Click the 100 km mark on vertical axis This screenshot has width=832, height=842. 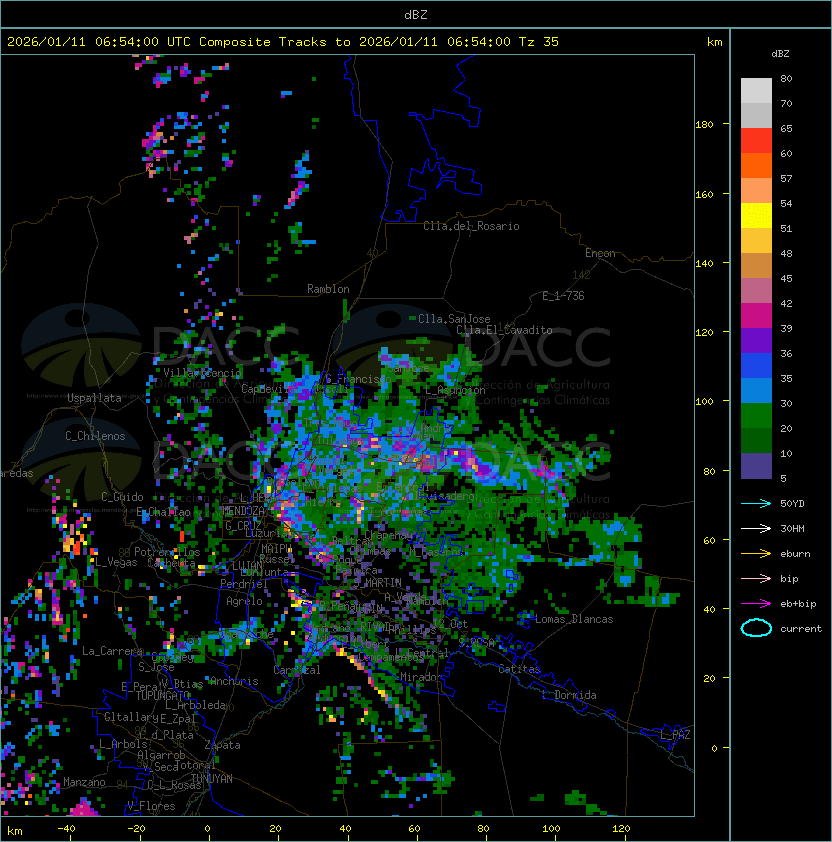click(x=704, y=402)
